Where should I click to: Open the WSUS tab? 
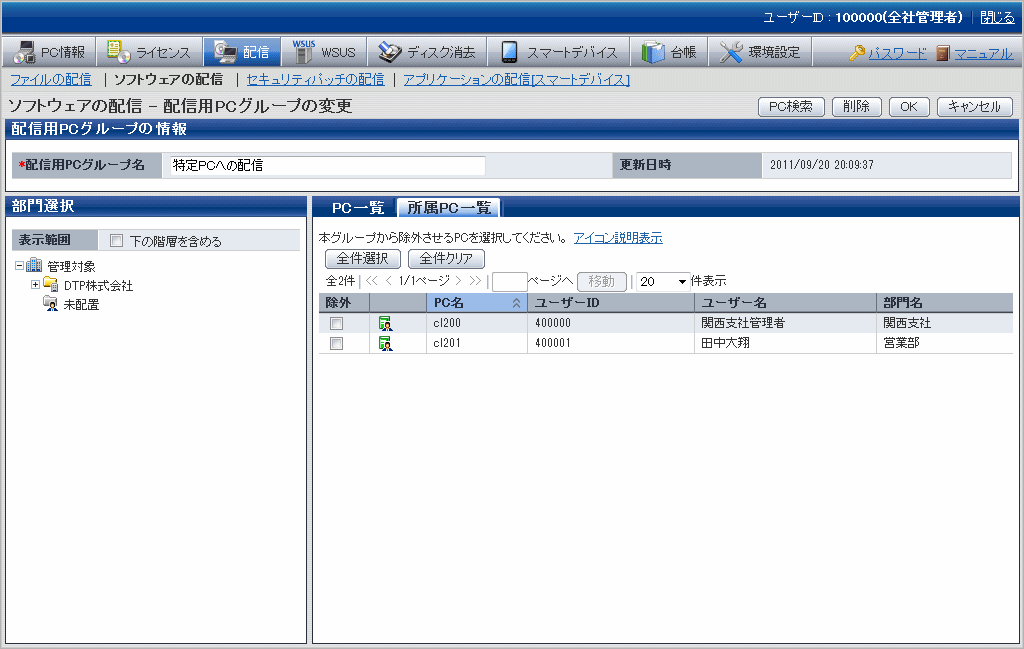coord(324,52)
